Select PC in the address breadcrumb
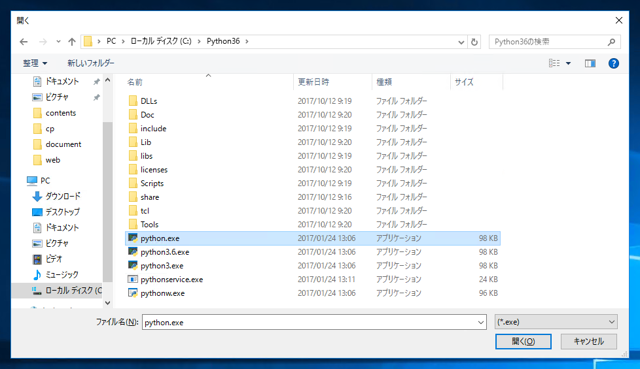The height and width of the screenshot is (369, 640). coord(111,41)
